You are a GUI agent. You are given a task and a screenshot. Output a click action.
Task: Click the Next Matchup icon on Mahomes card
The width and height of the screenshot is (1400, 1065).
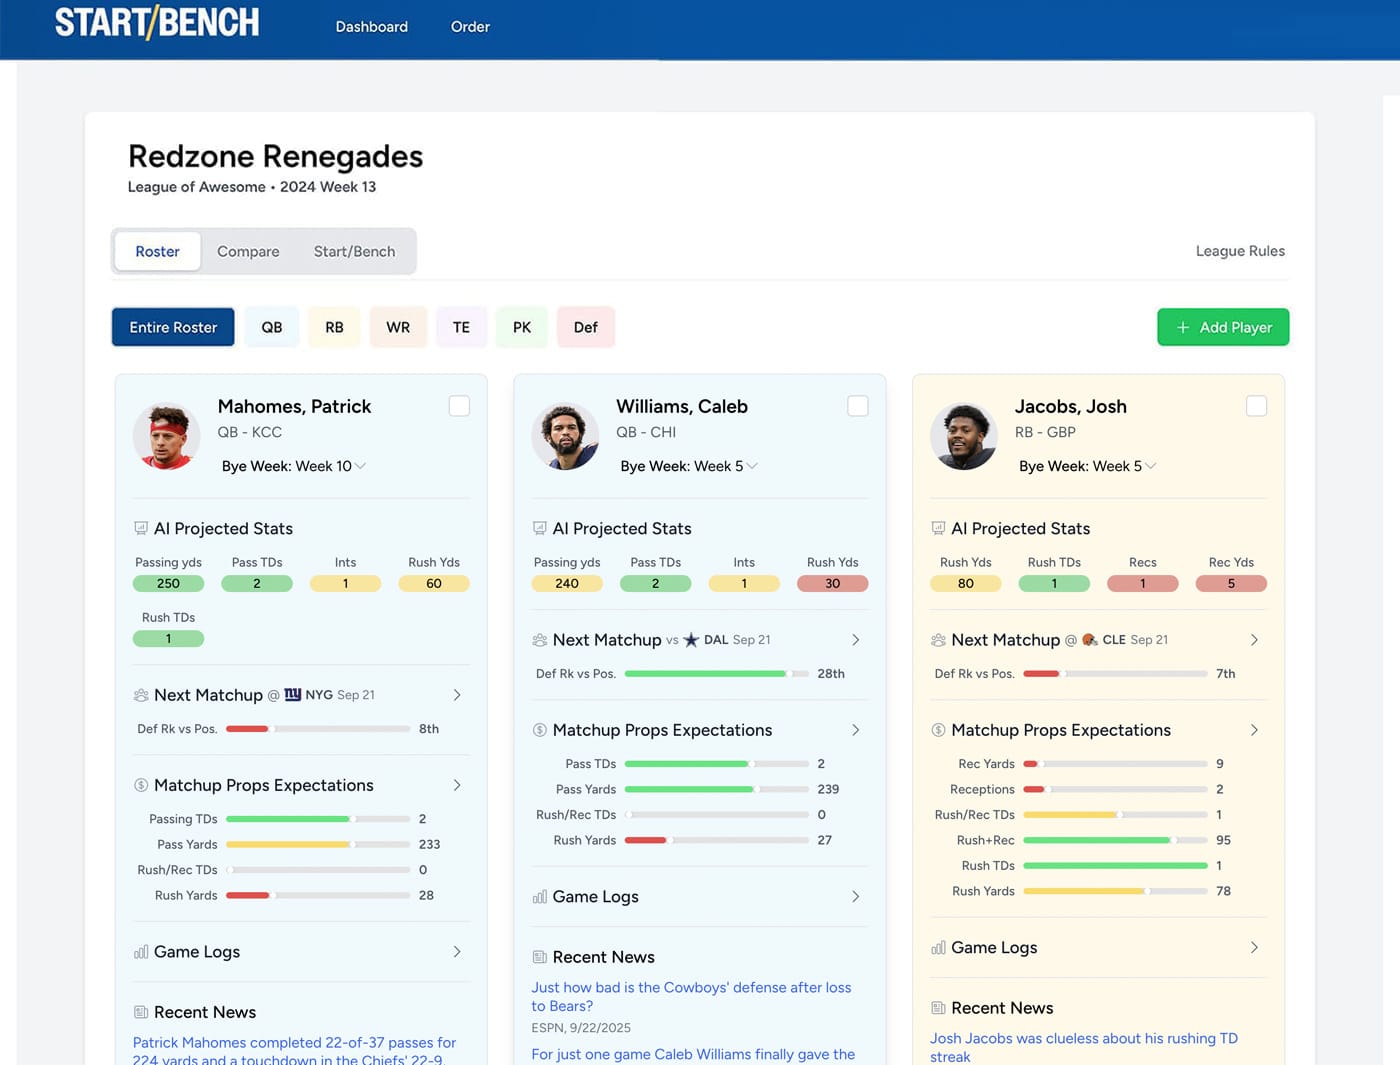[x=141, y=695]
